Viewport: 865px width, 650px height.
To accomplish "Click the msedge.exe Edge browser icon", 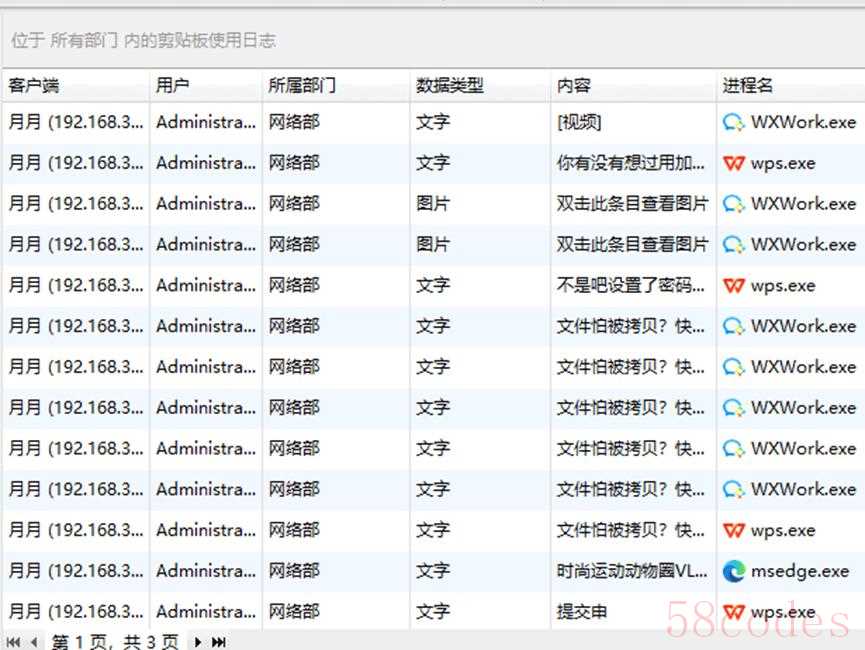I will [x=734, y=571].
